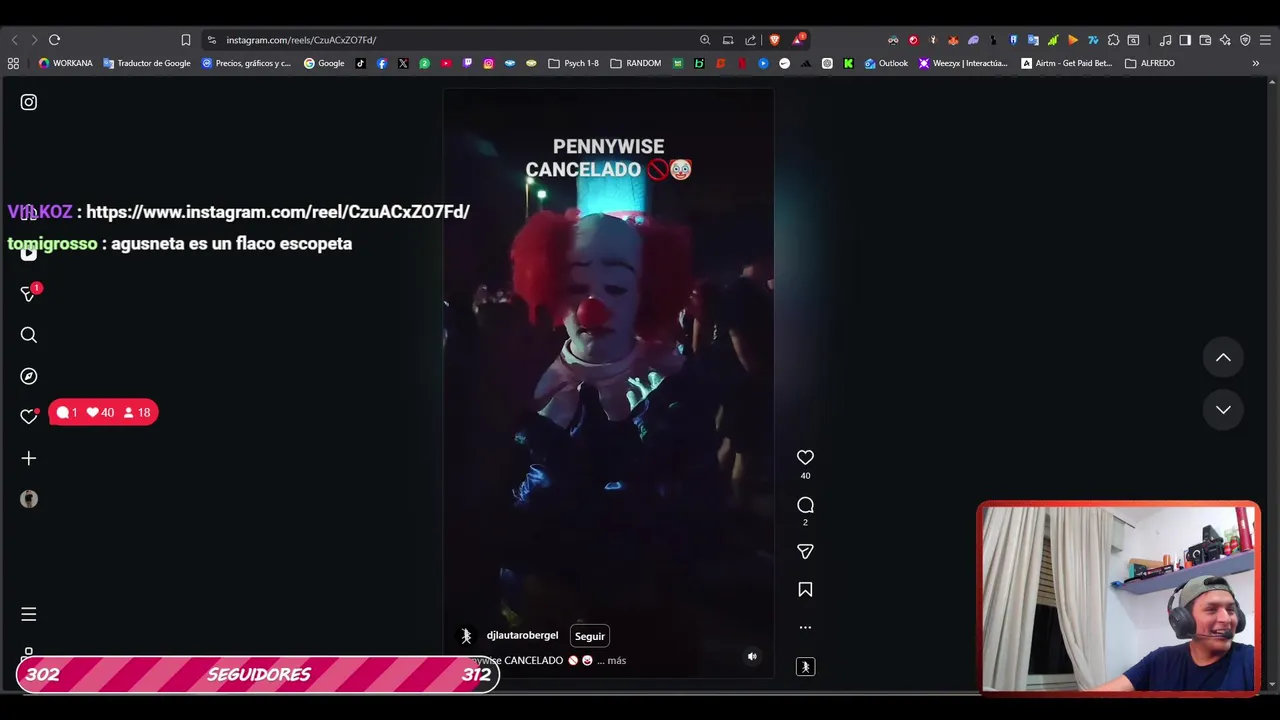The height and width of the screenshot is (720, 1280).
Task: Mute or unmute the reel audio
Action: (x=752, y=656)
